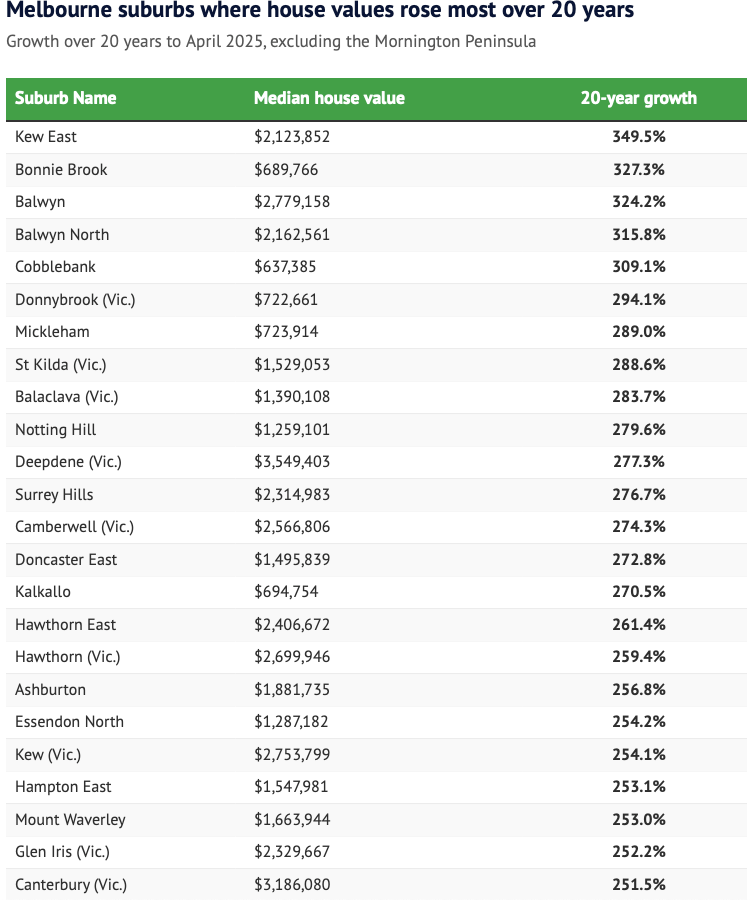Select Canterbury (Vic.) growth 251.5%
Screen dimensions: 755x900
point(638,885)
